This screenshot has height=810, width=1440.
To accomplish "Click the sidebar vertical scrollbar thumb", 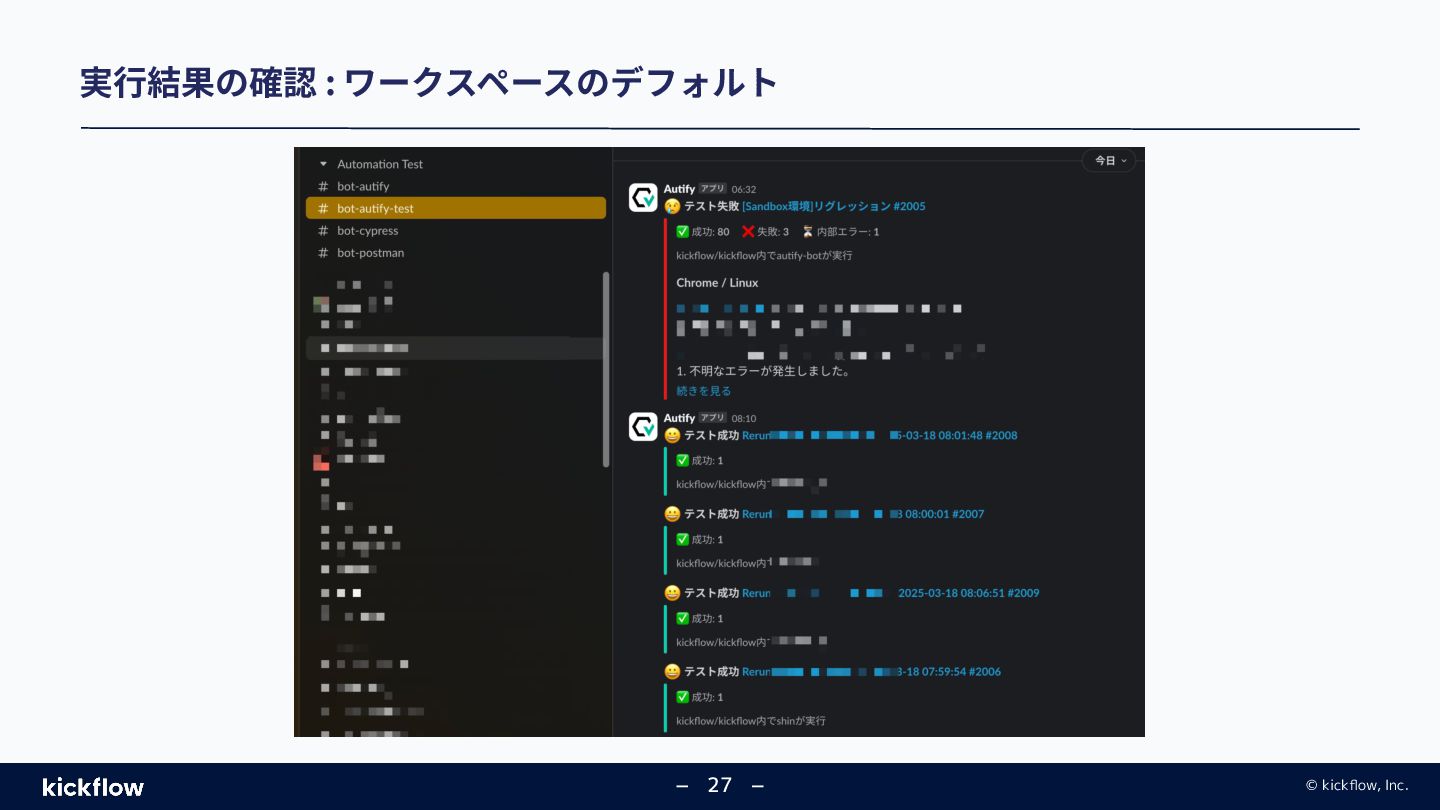I will pyautogui.click(x=605, y=369).
